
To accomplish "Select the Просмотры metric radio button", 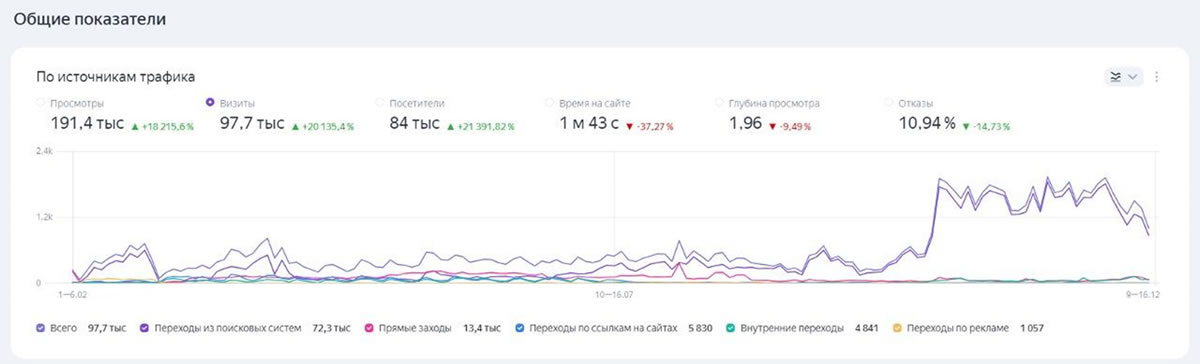I will coord(41,102).
